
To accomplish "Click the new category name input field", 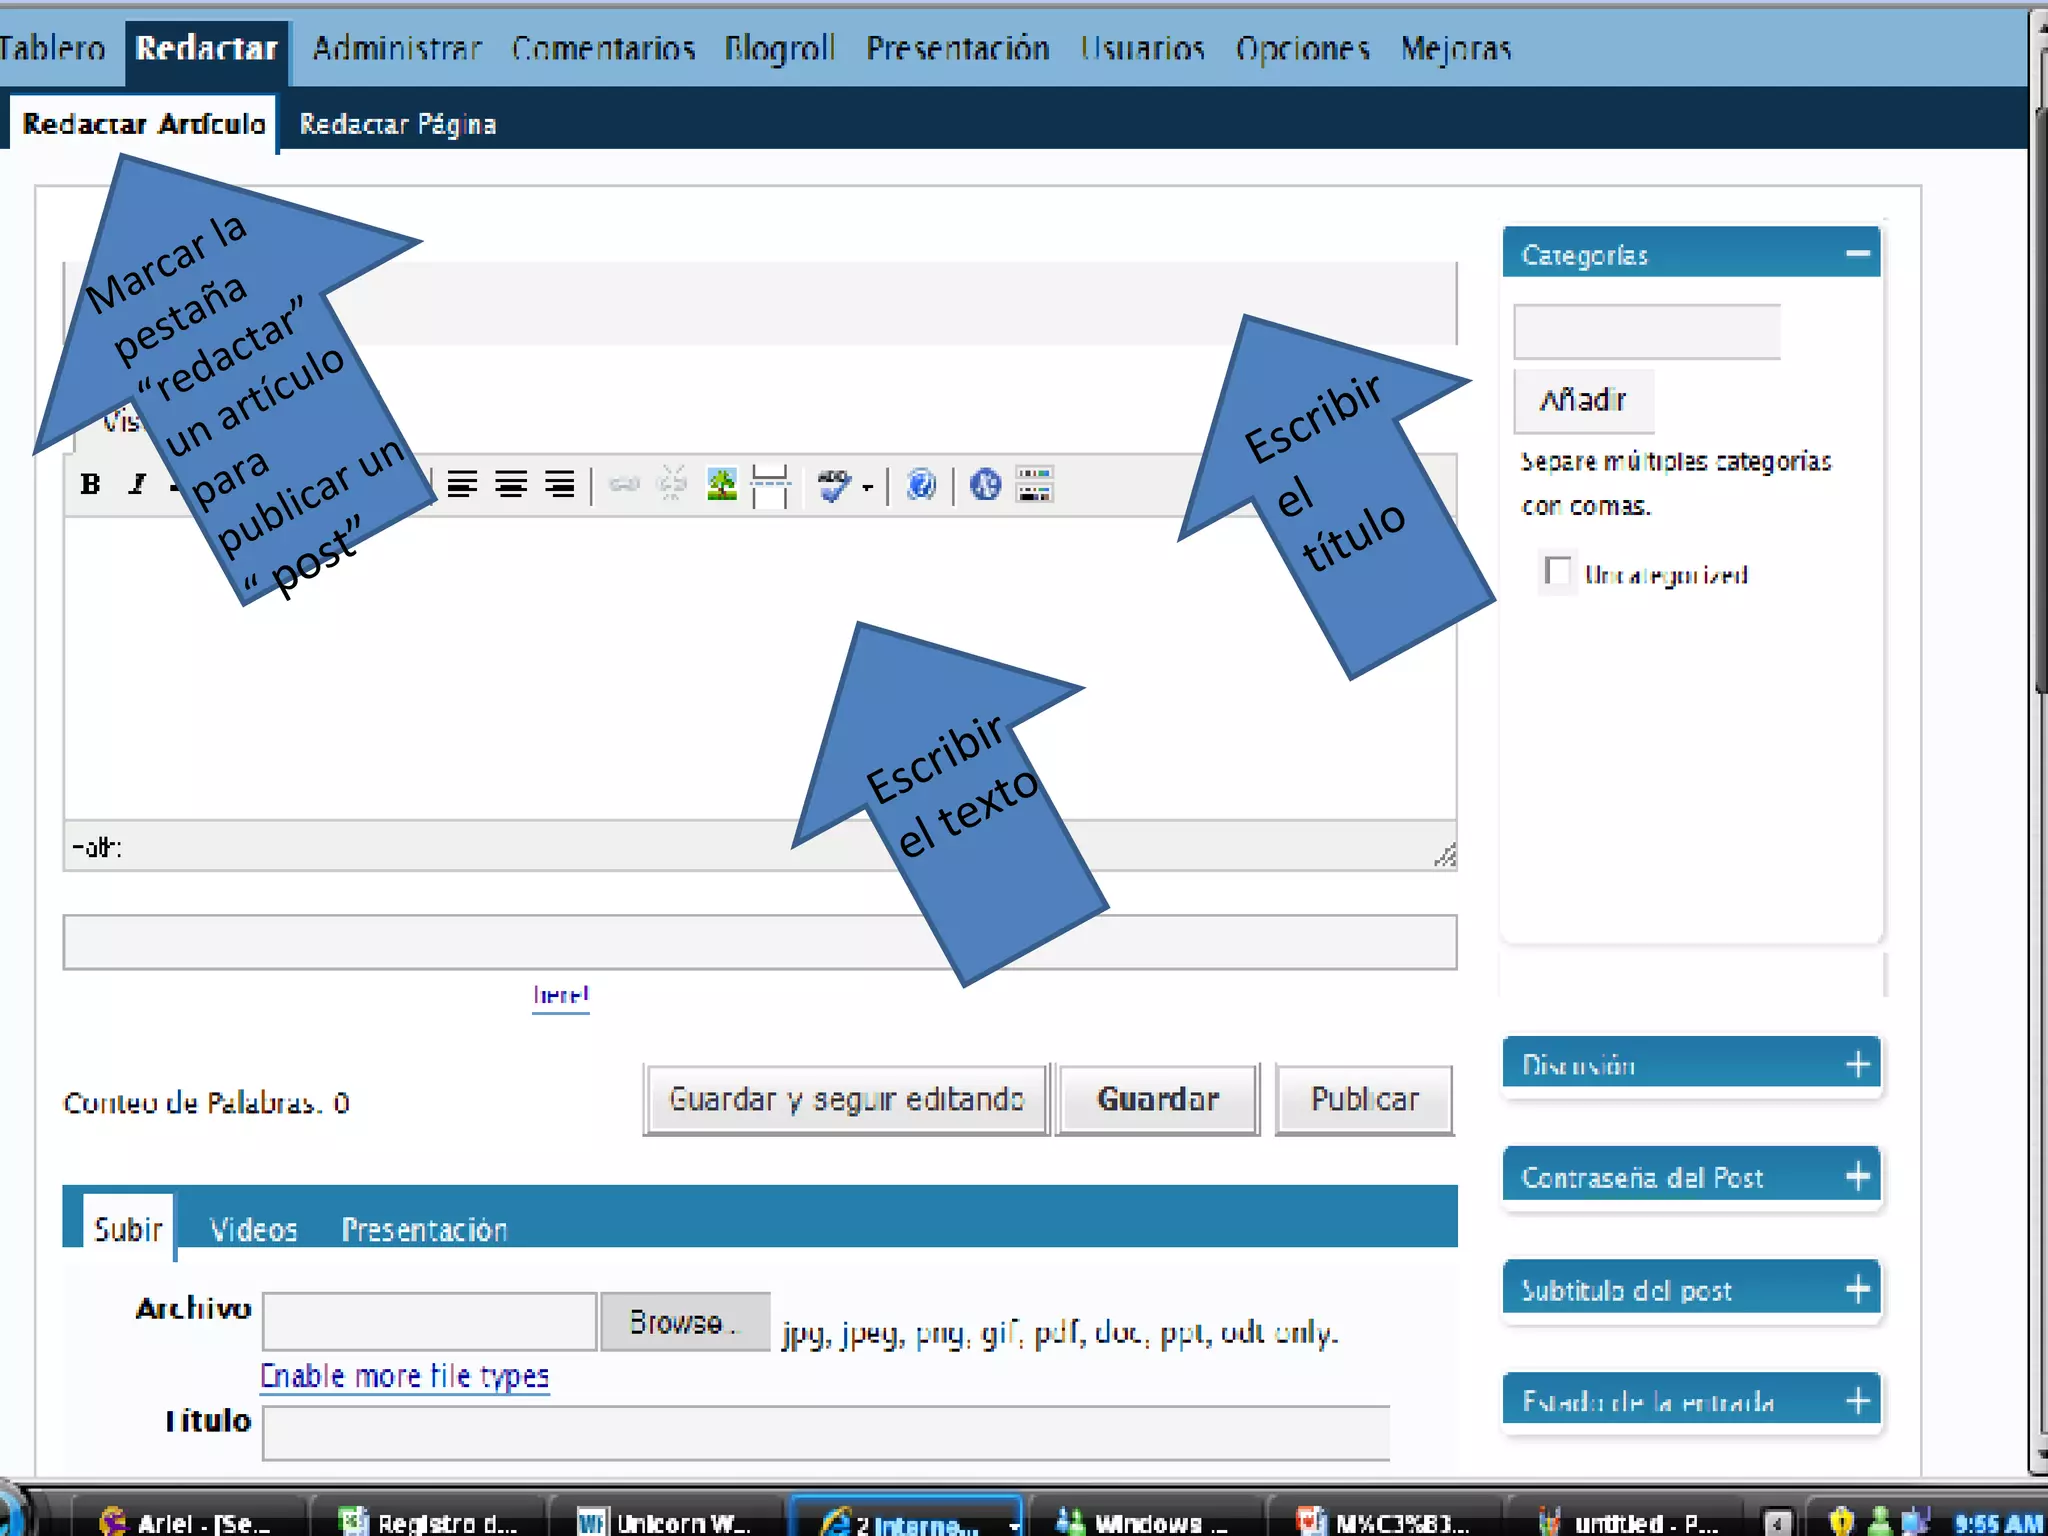I will click(x=1646, y=332).
